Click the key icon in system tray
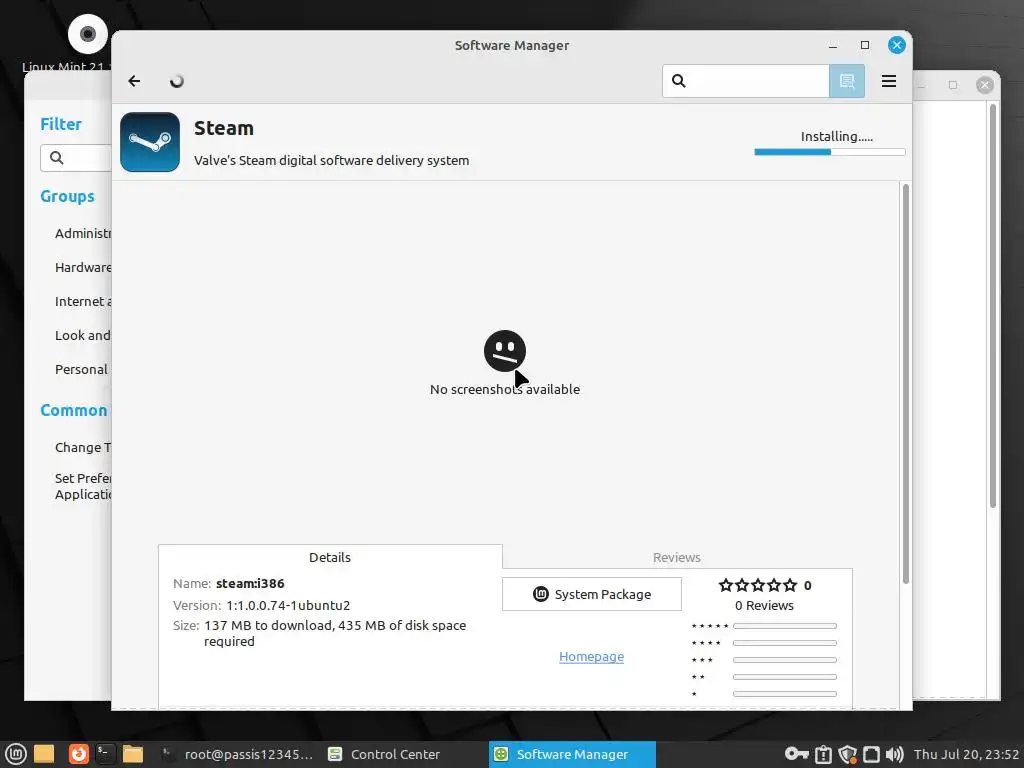1024x768 pixels. (x=796, y=754)
